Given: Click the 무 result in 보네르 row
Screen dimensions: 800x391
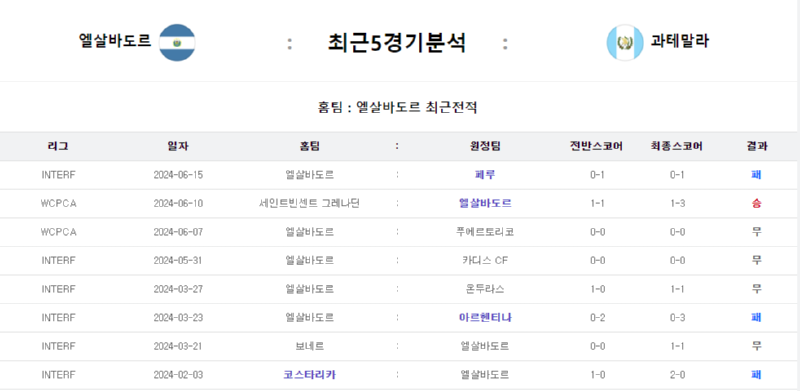Looking at the screenshot, I should [x=756, y=347].
